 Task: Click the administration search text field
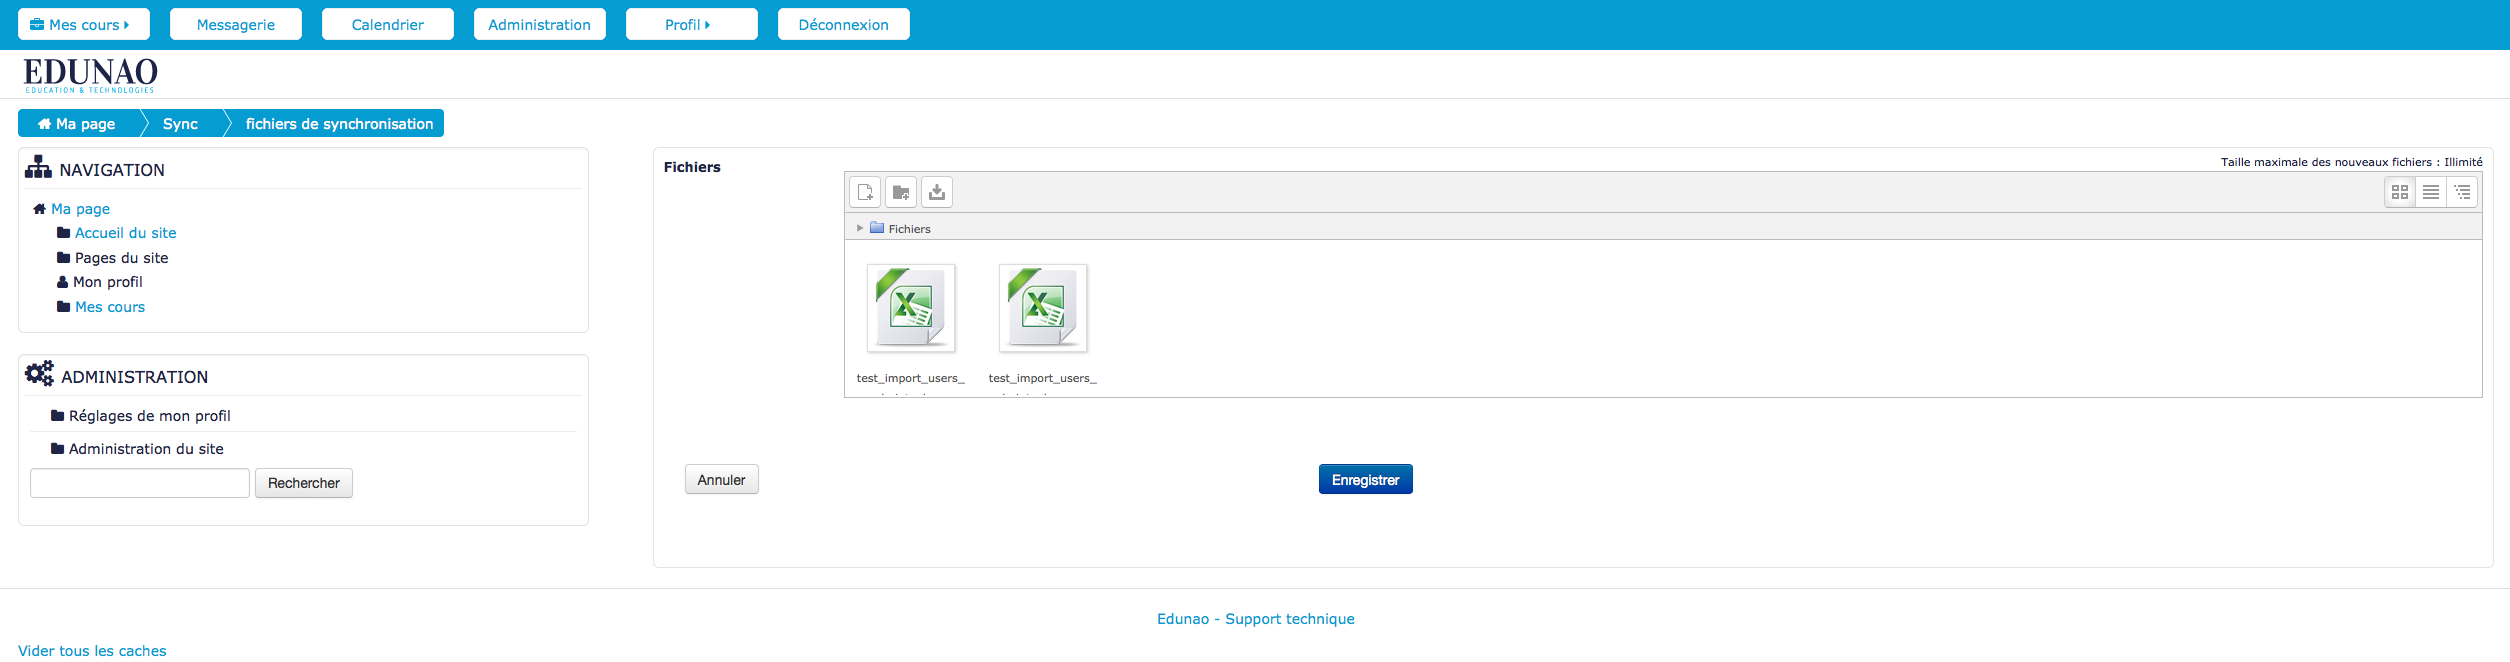coord(140,483)
